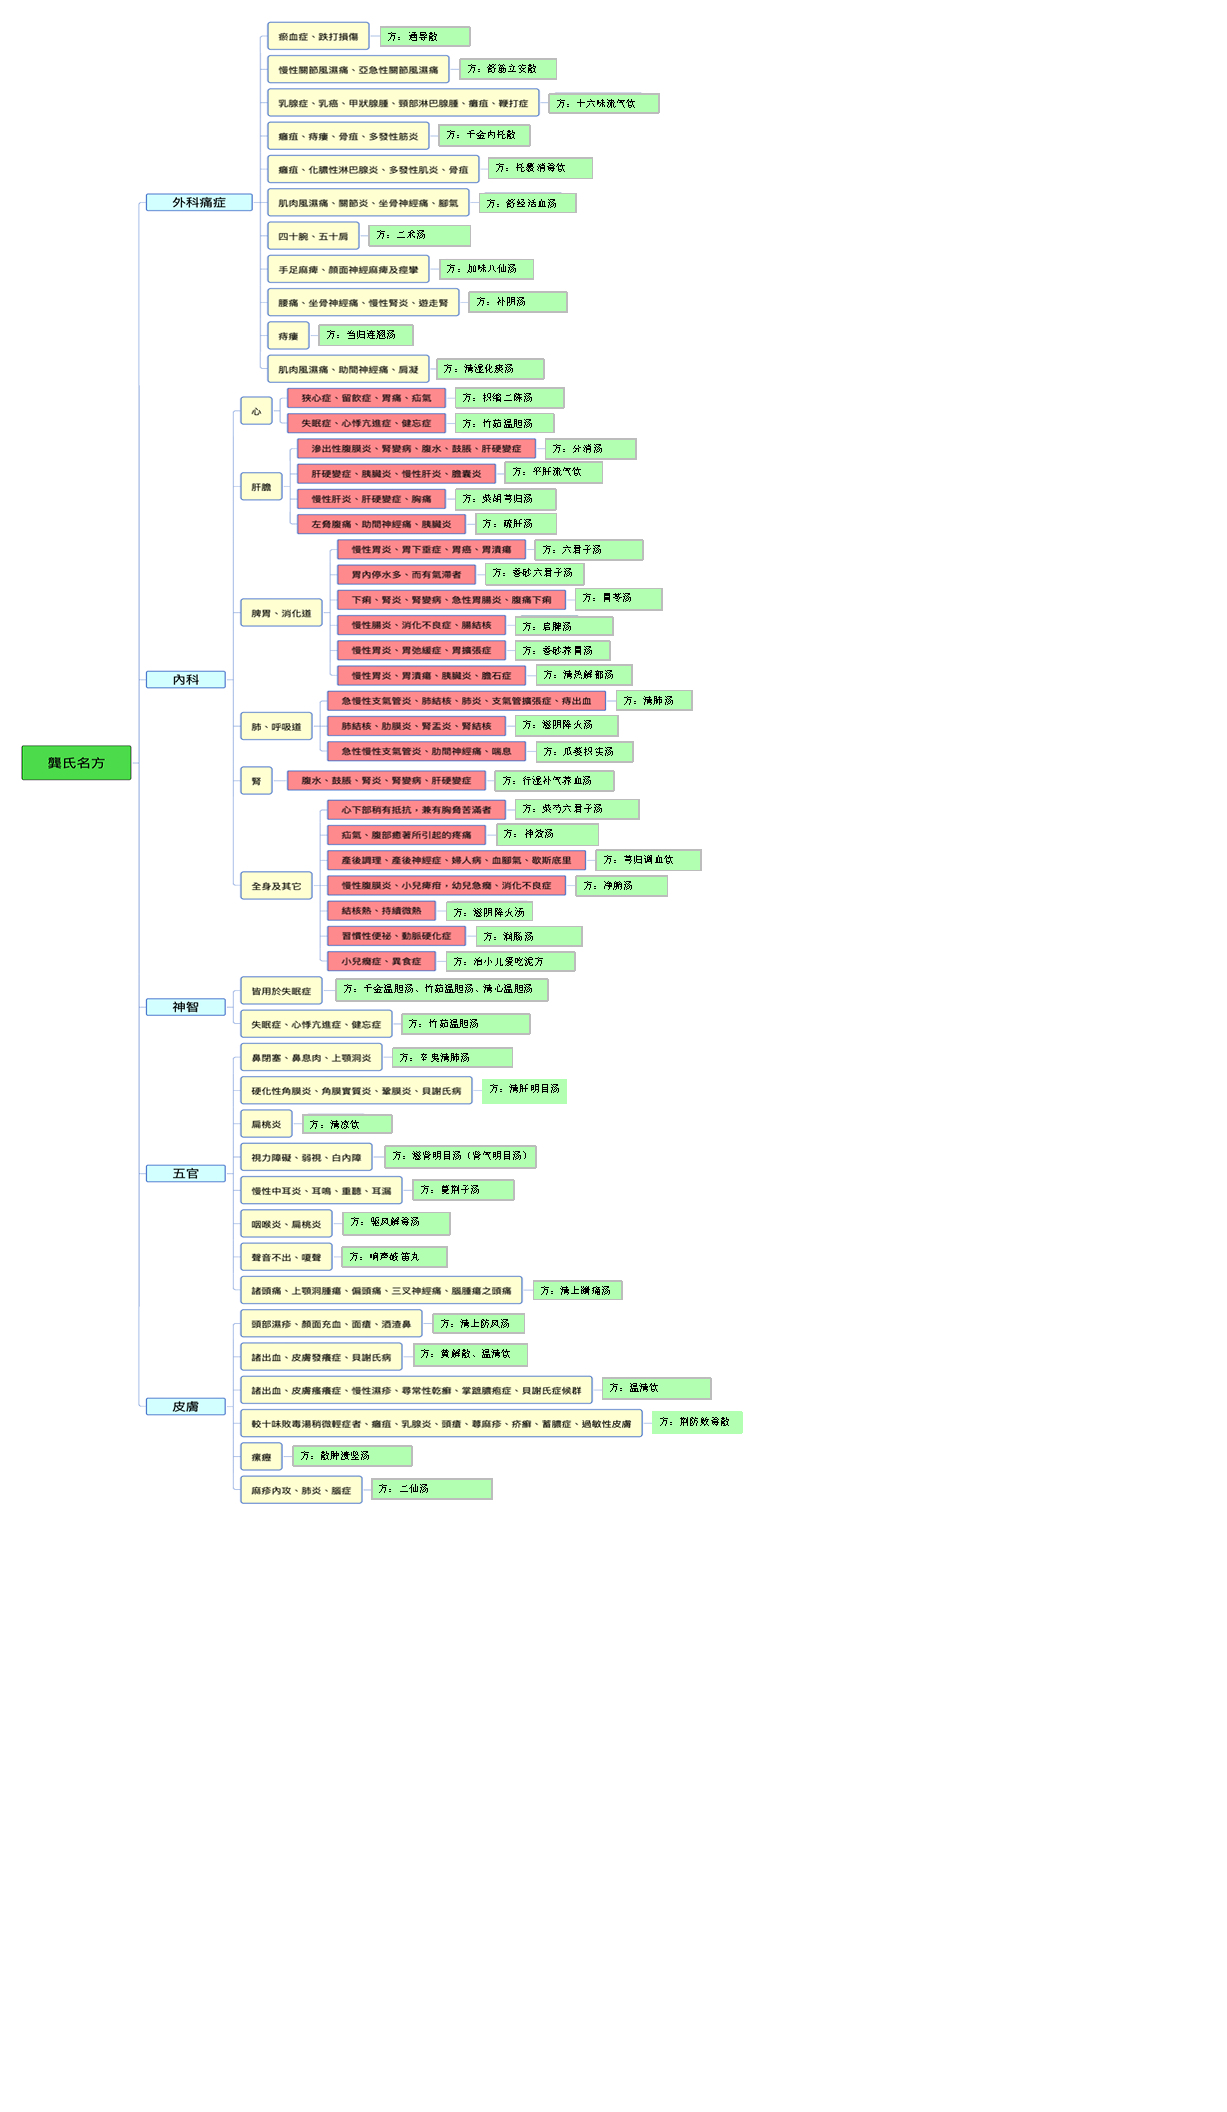This screenshot has height=2112, width=1227.
Task: Select the 神智 branch node
Action: [x=185, y=1007]
